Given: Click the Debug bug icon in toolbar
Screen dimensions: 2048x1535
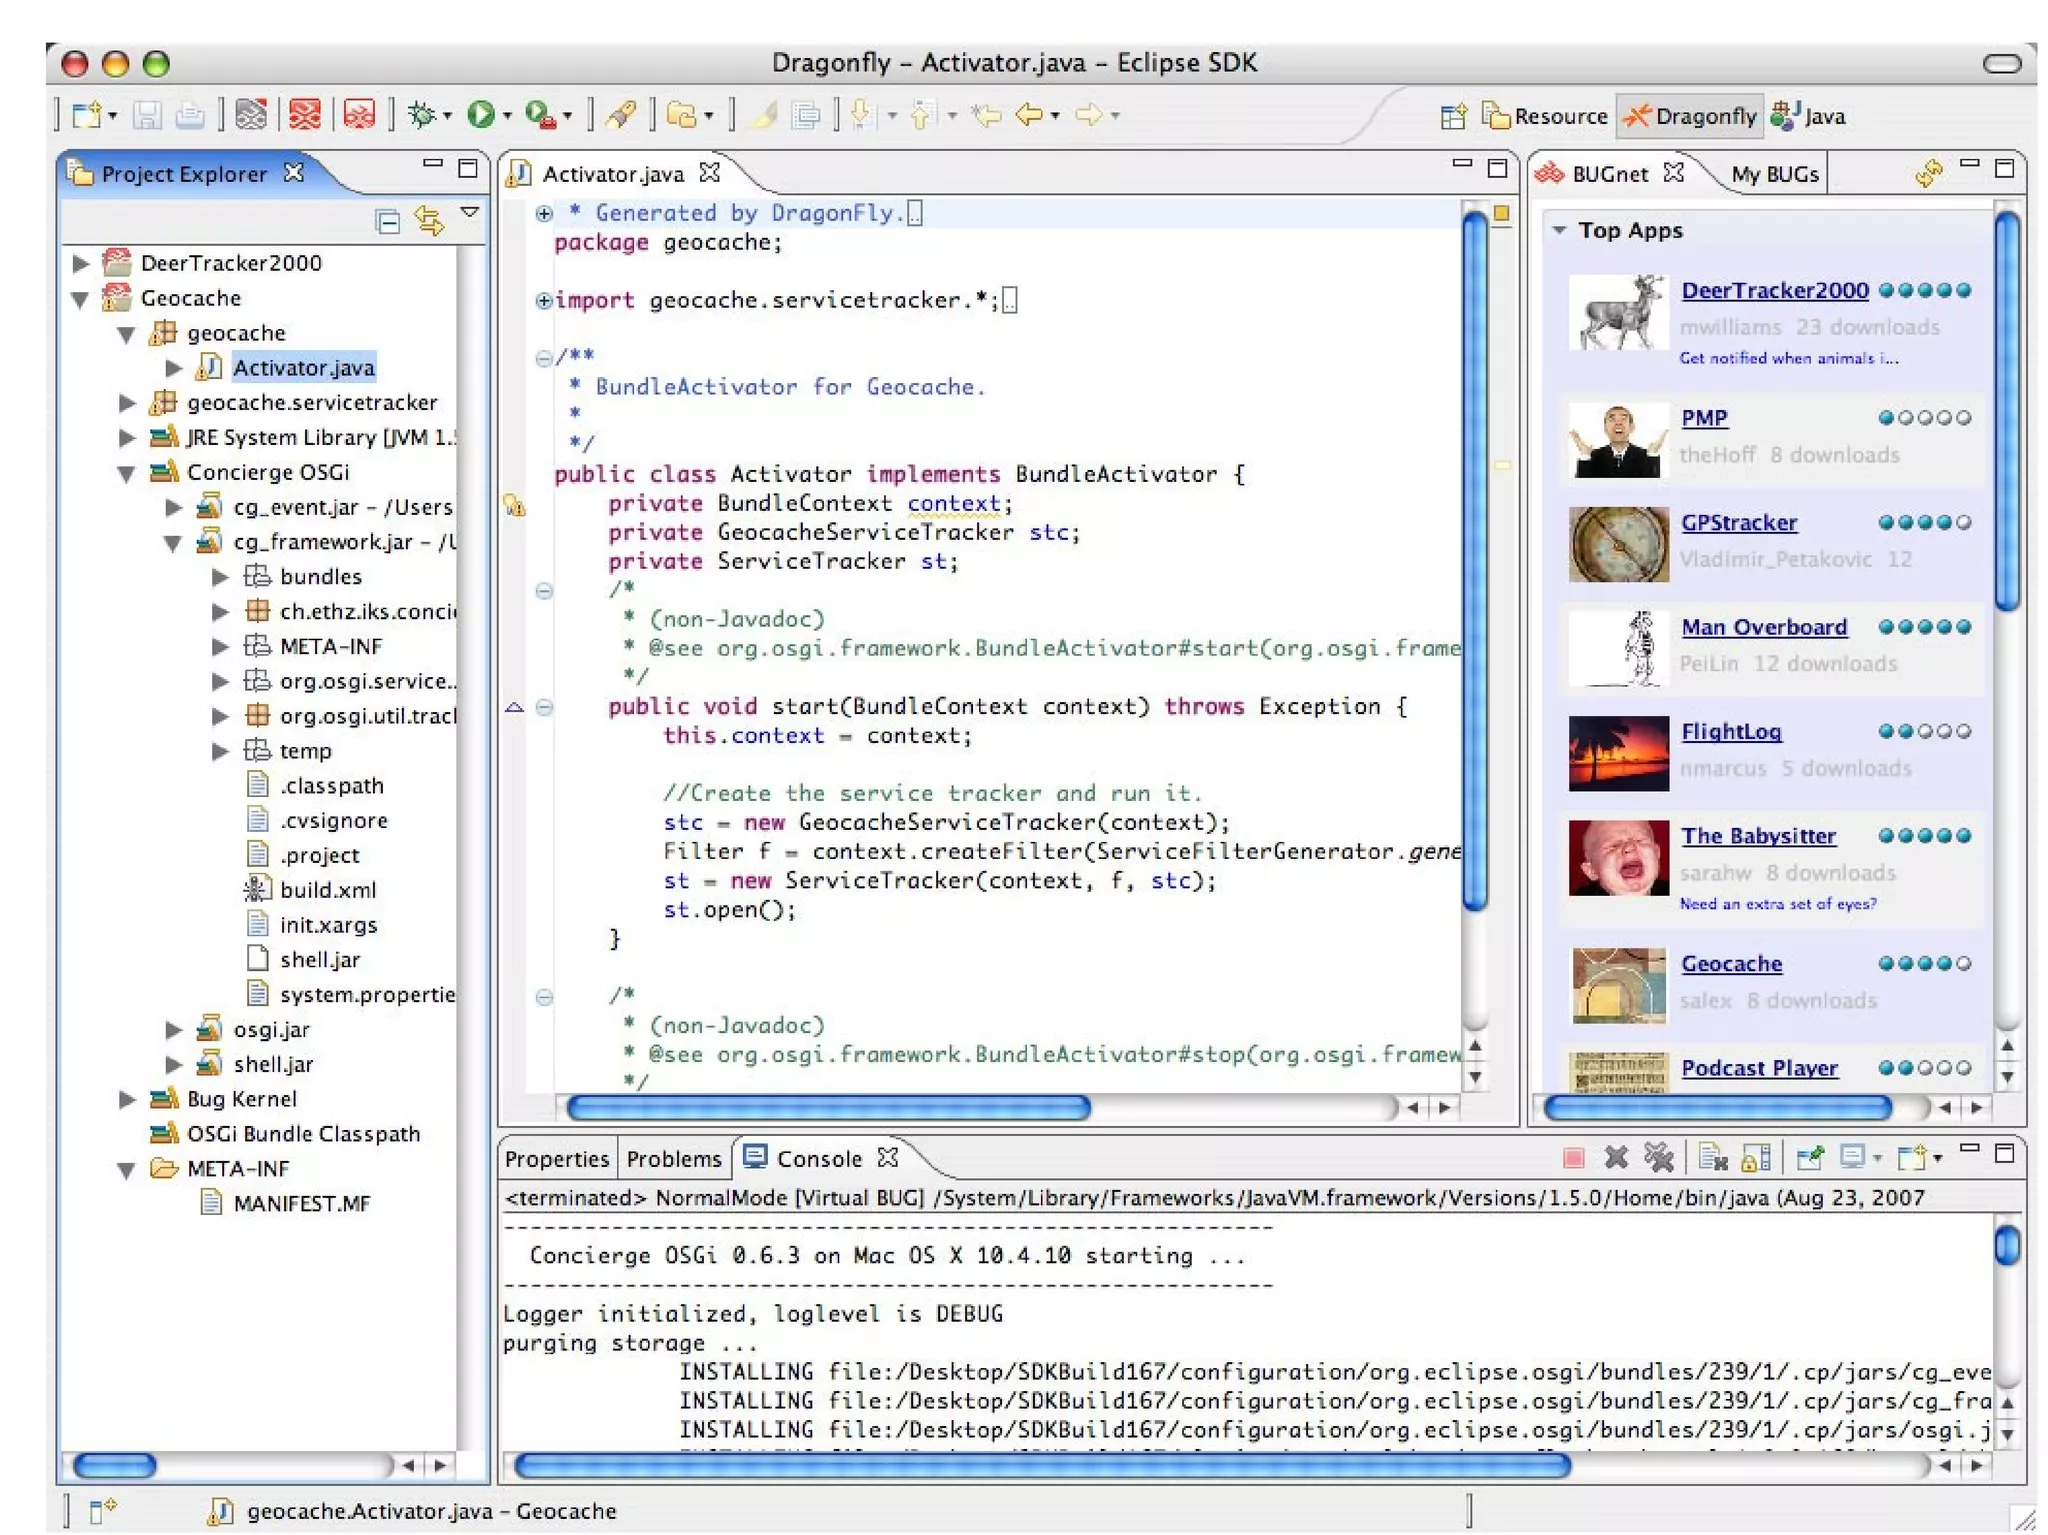Looking at the screenshot, I should [422, 116].
